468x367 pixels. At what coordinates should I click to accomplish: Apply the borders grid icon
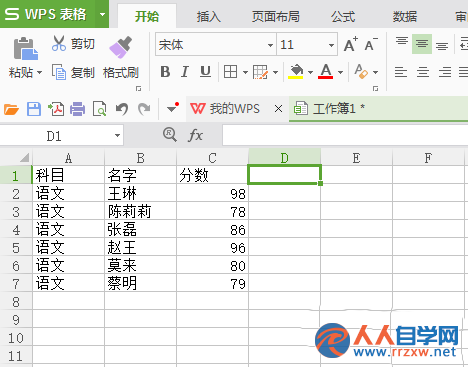point(230,72)
